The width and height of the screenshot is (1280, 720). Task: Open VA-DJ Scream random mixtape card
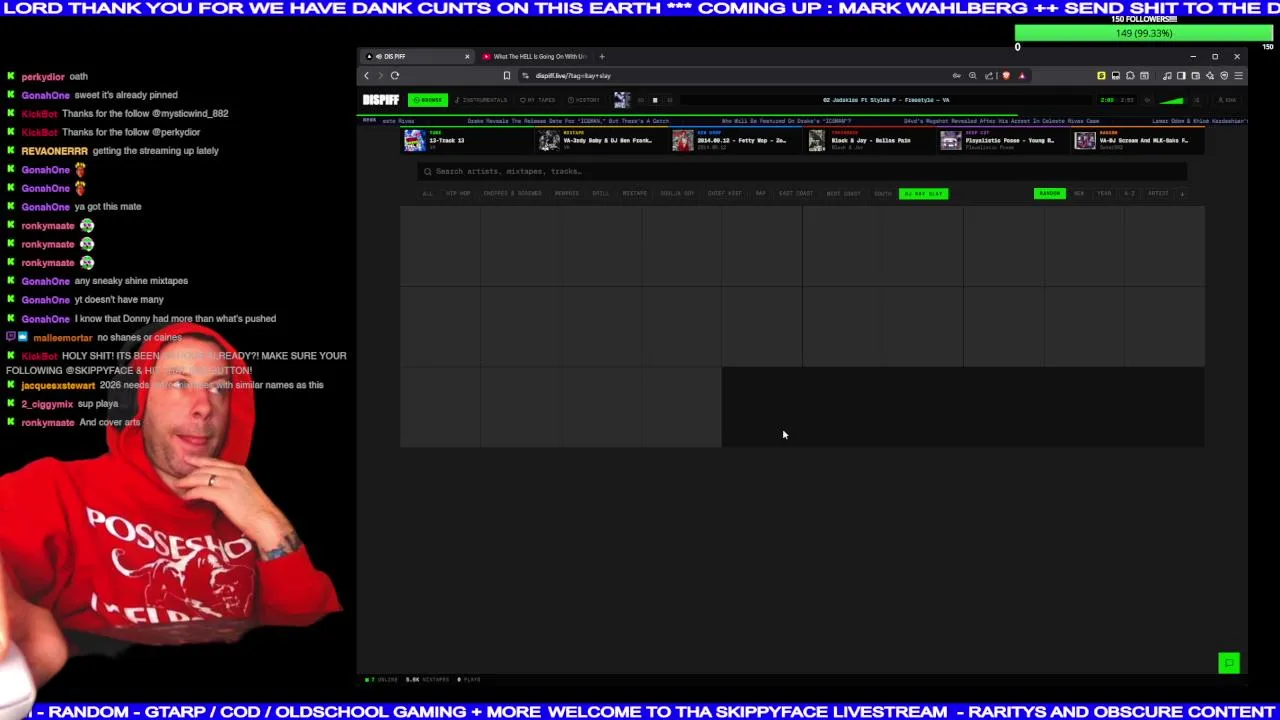(x=1137, y=140)
